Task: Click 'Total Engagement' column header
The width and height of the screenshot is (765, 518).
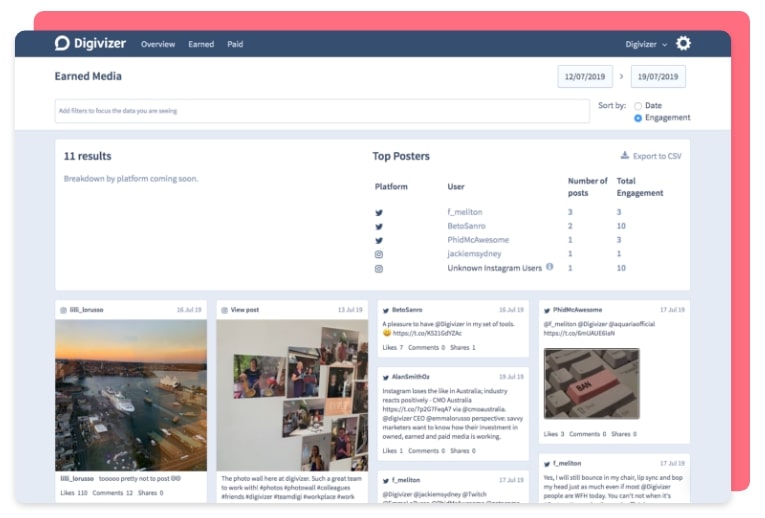Action: pyautogui.click(x=640, y=187)
